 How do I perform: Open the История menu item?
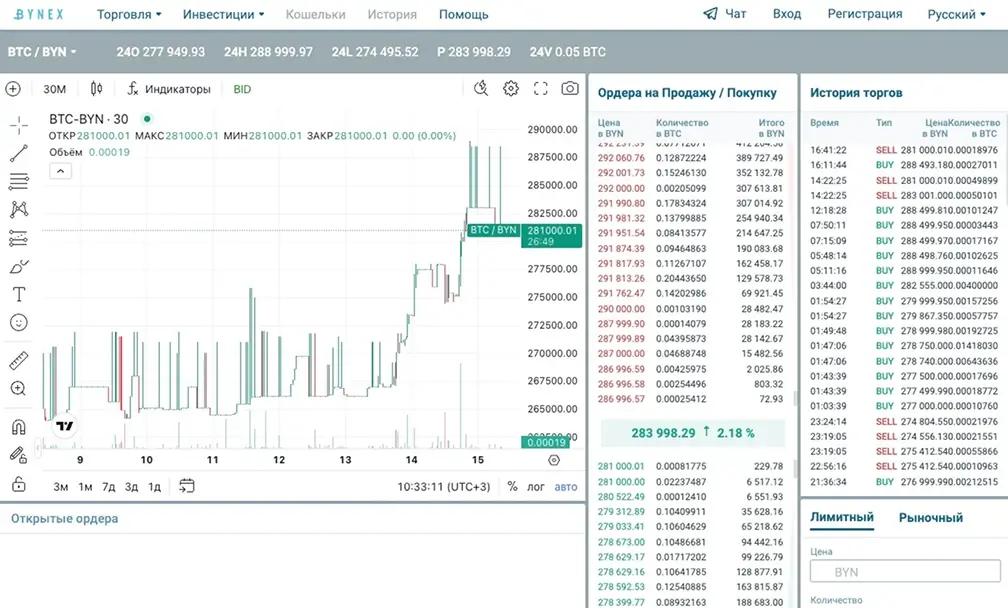pos(392,14)
